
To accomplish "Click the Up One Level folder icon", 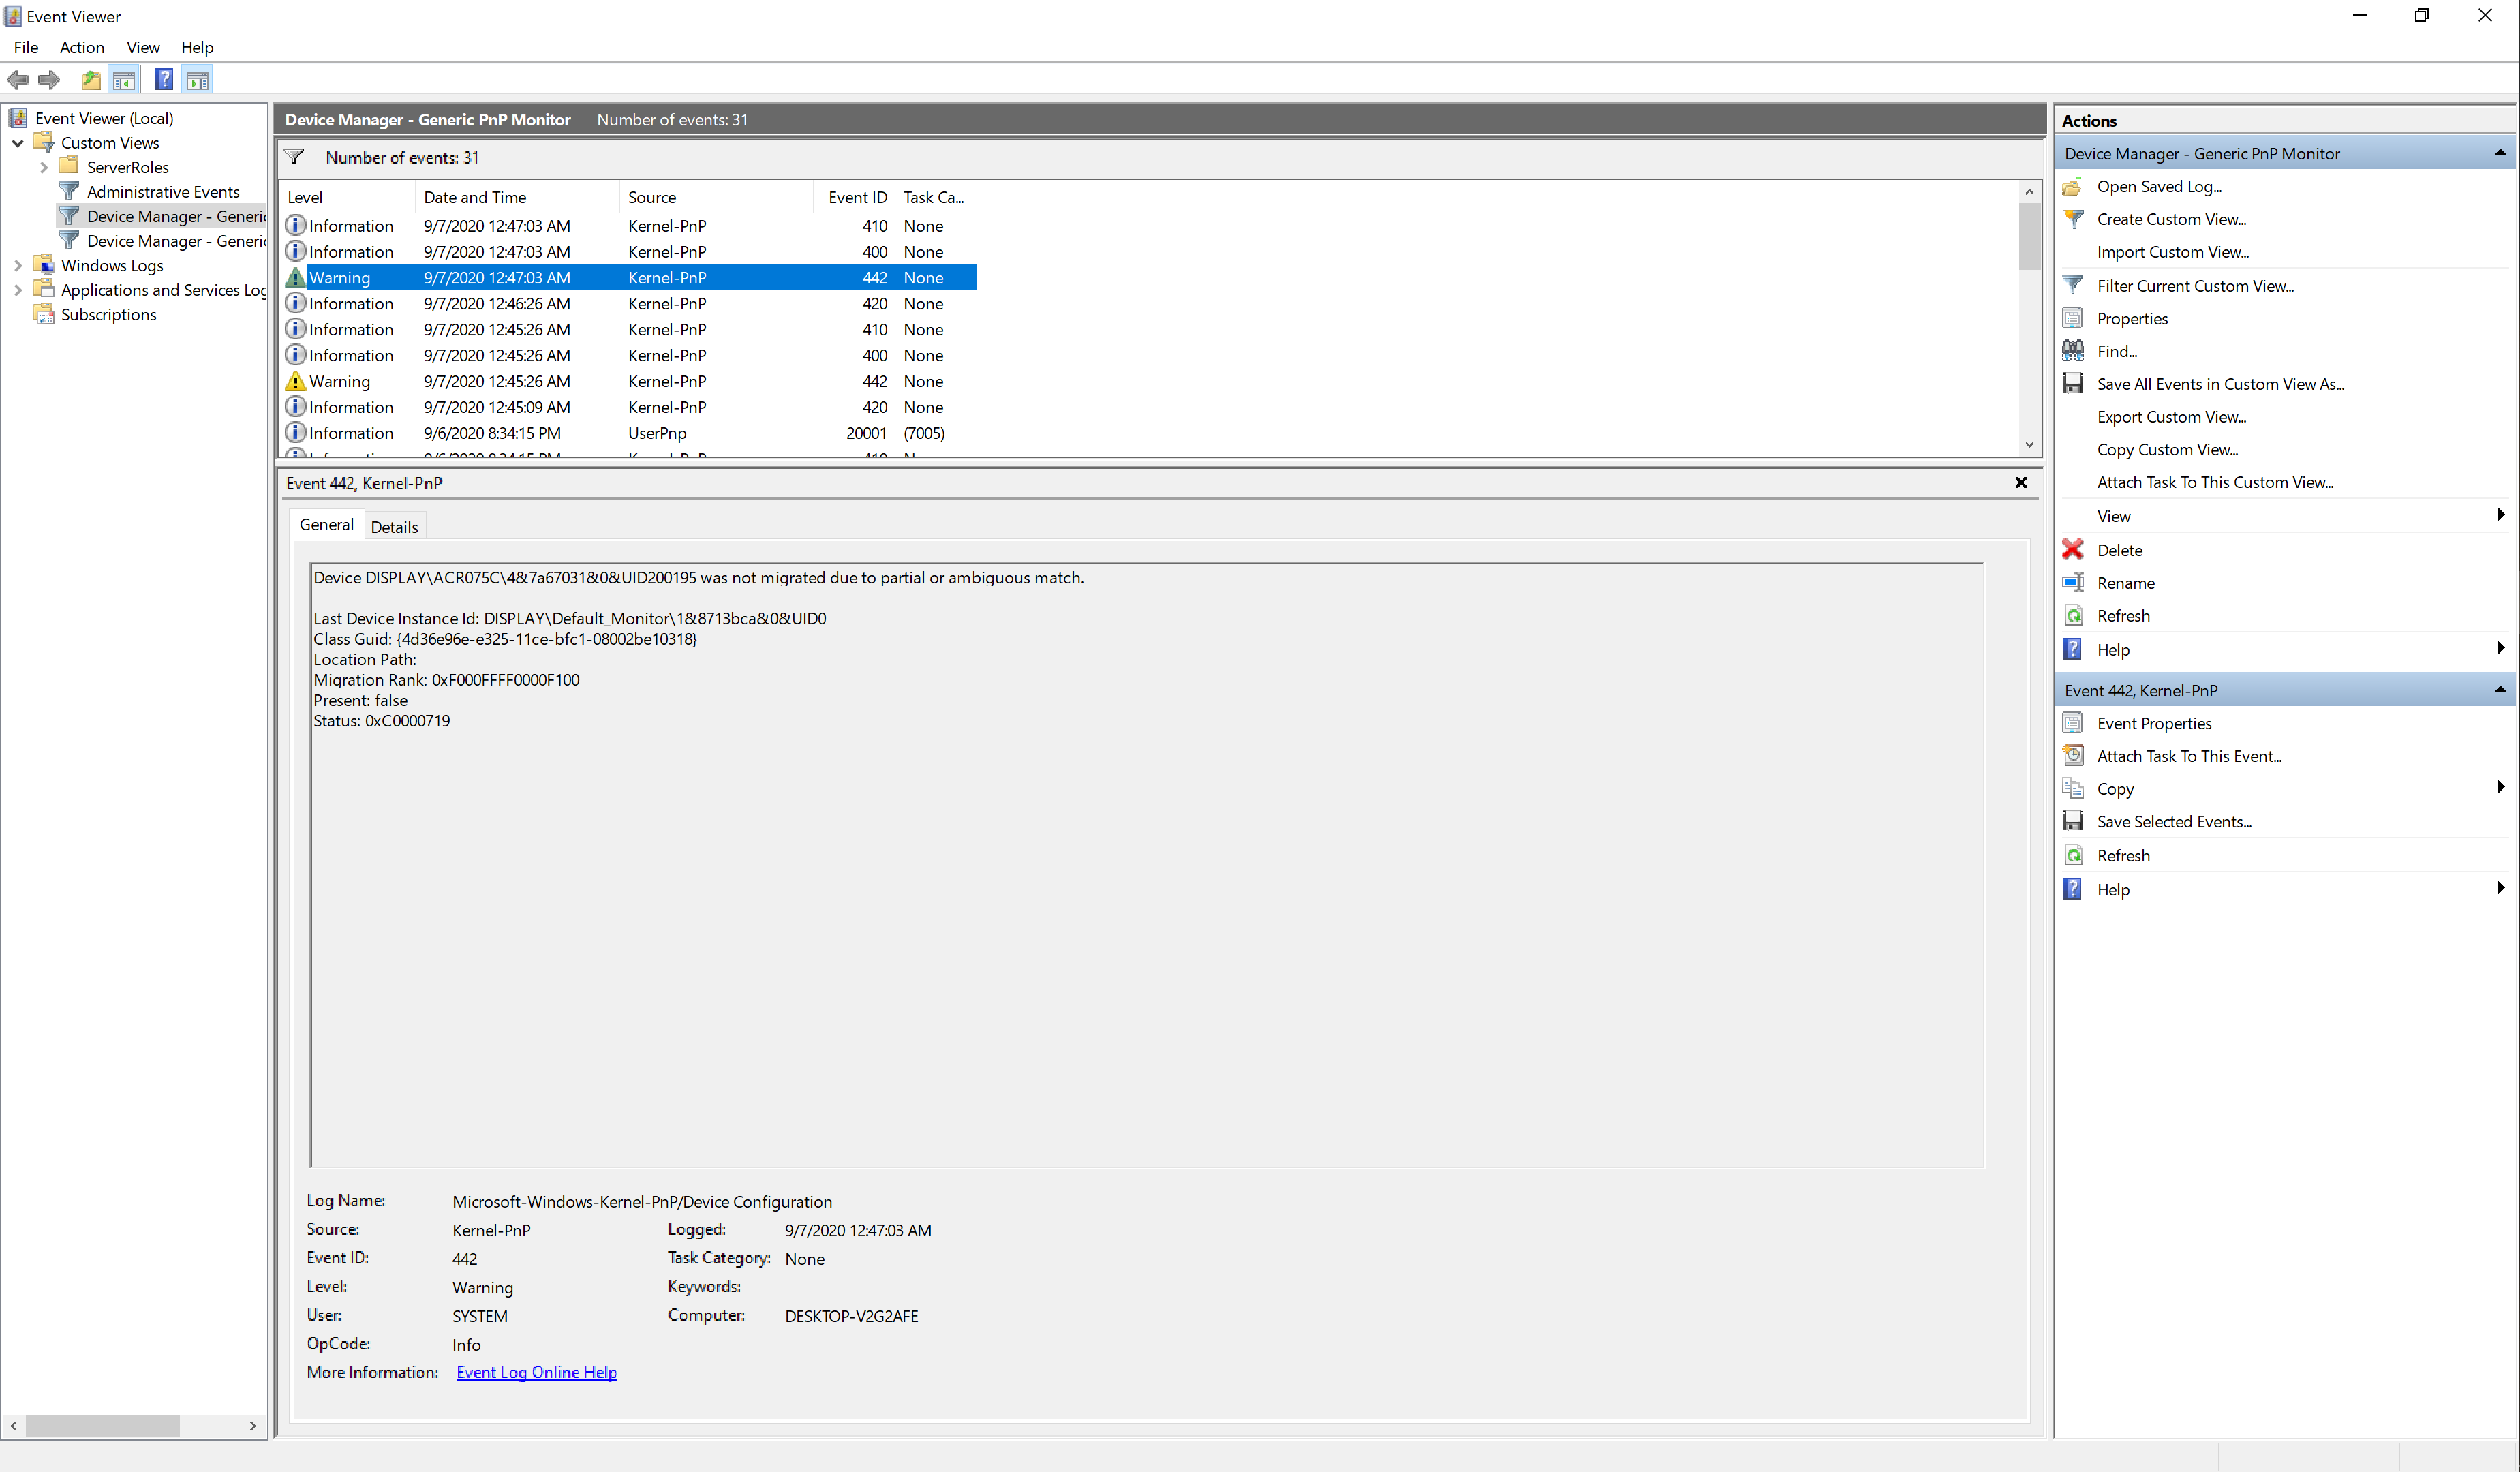I will (x=90, y=79).
